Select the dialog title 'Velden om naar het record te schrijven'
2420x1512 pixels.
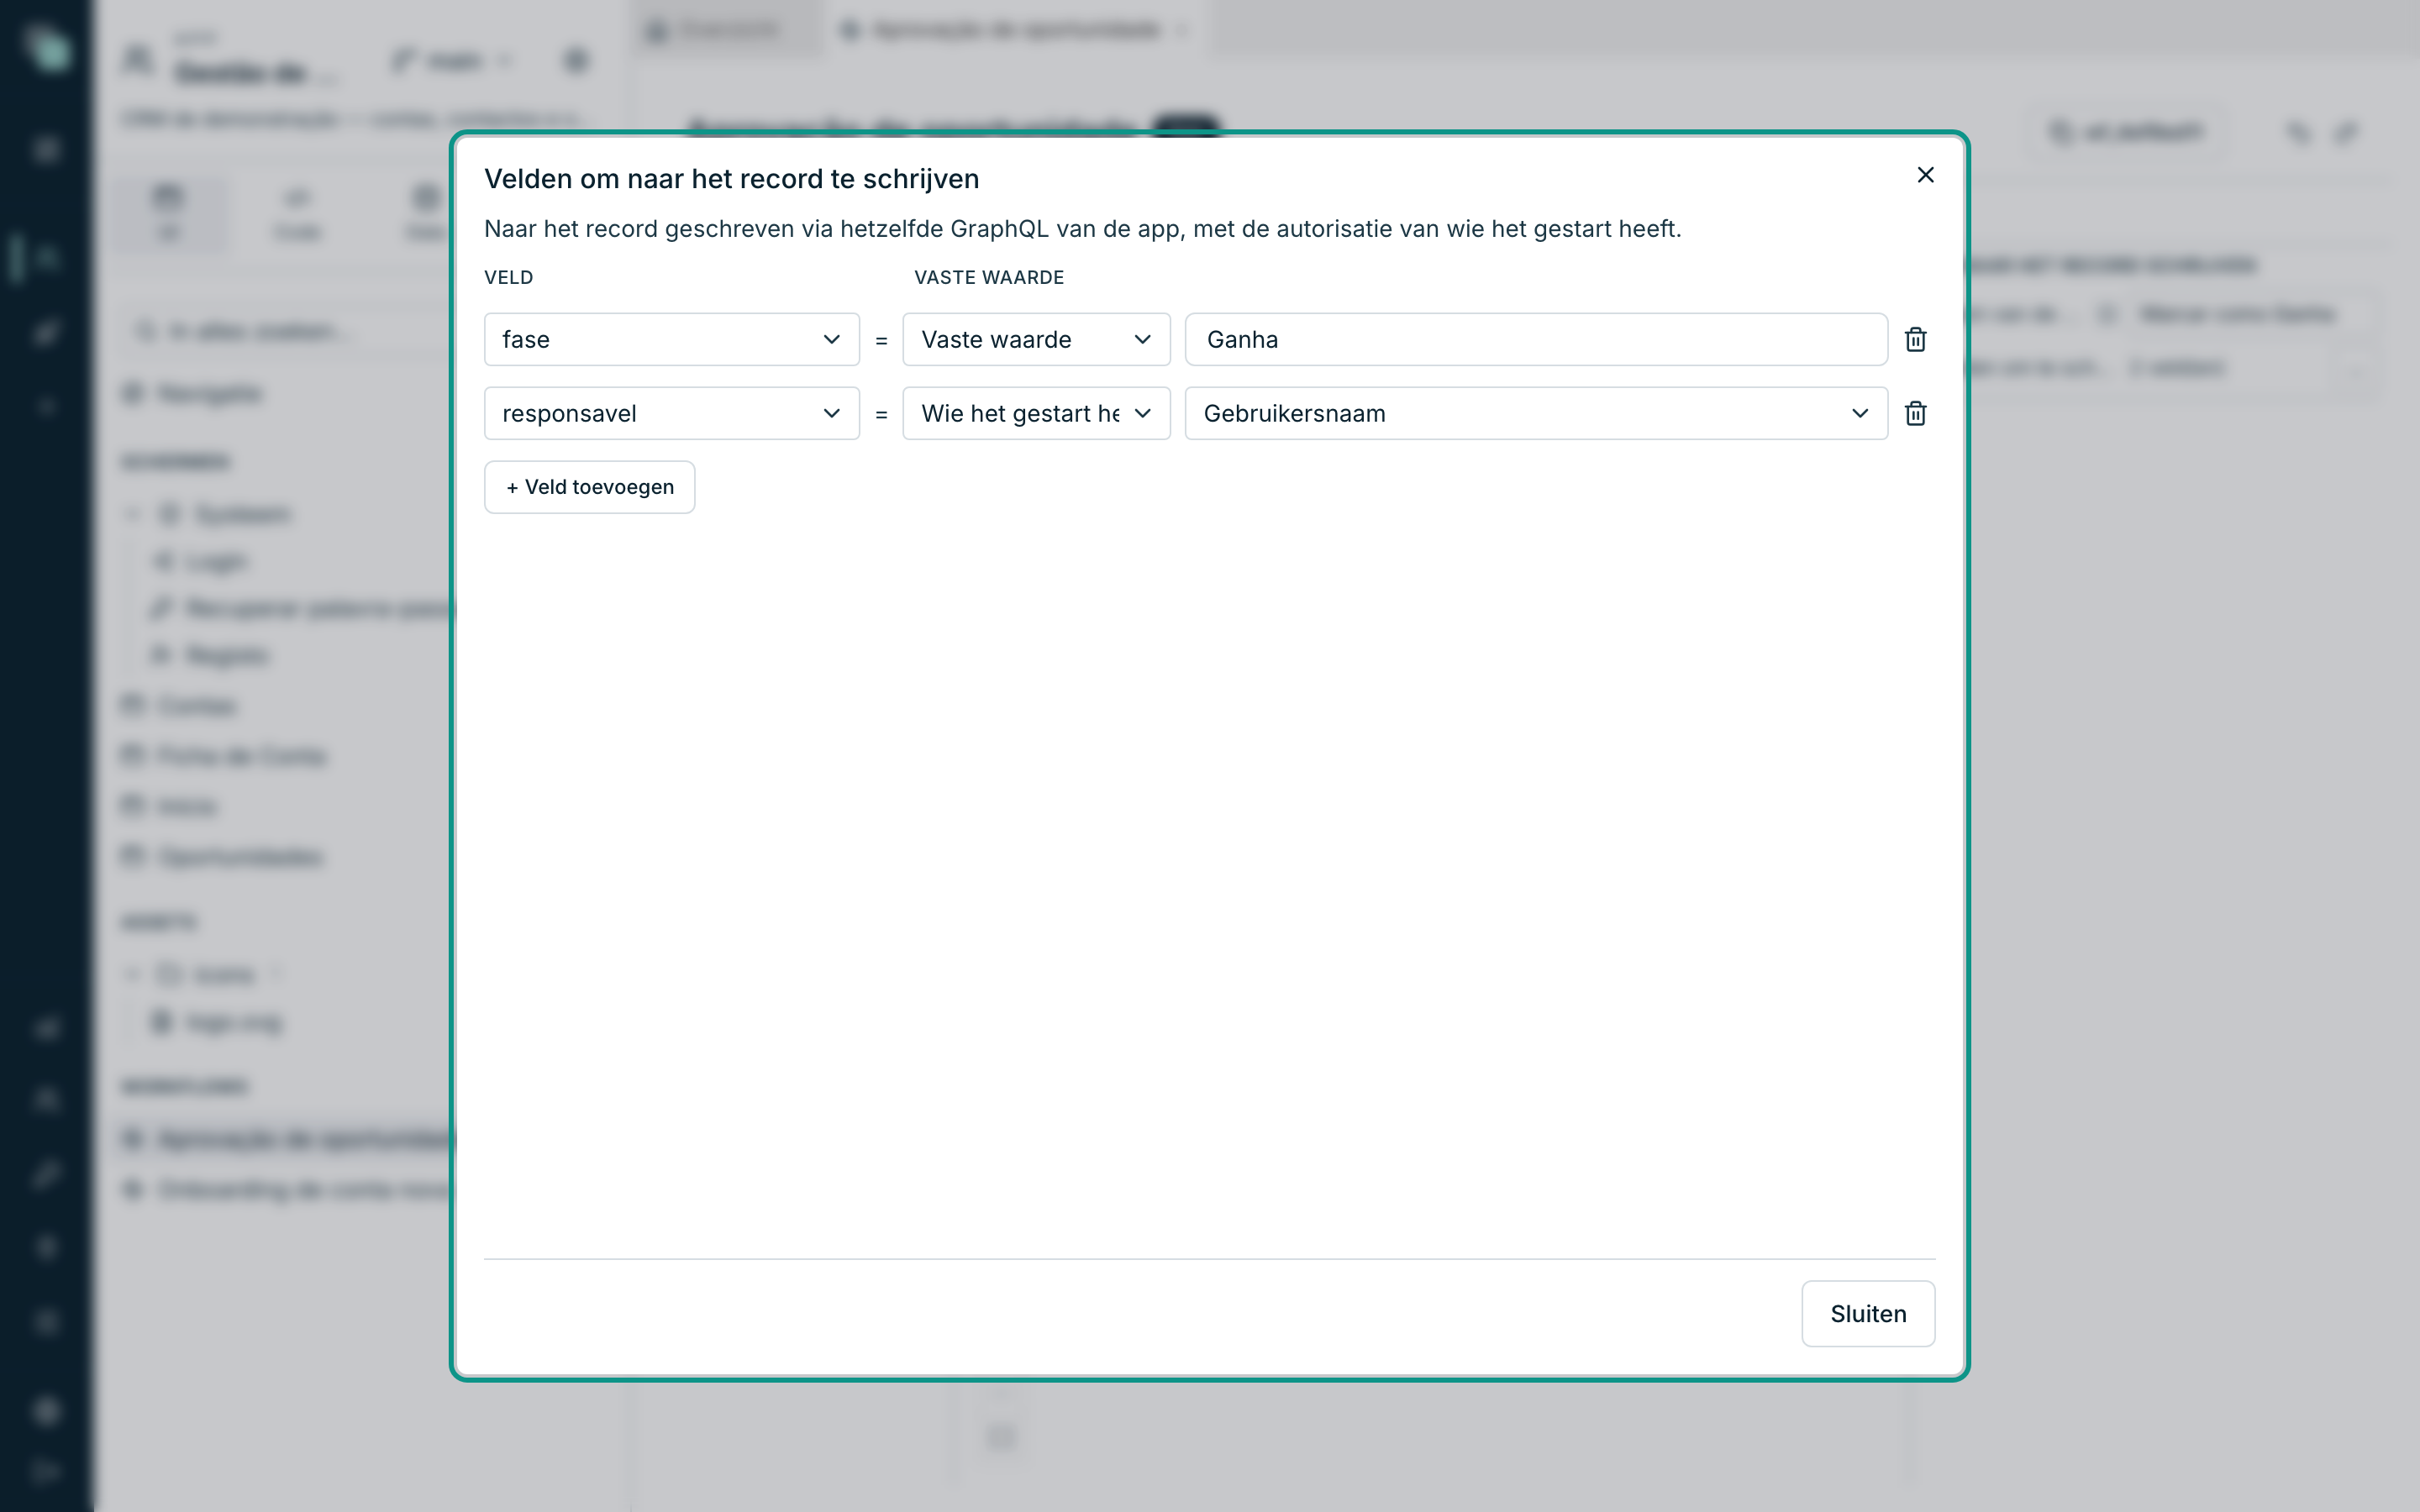[732, 179]
